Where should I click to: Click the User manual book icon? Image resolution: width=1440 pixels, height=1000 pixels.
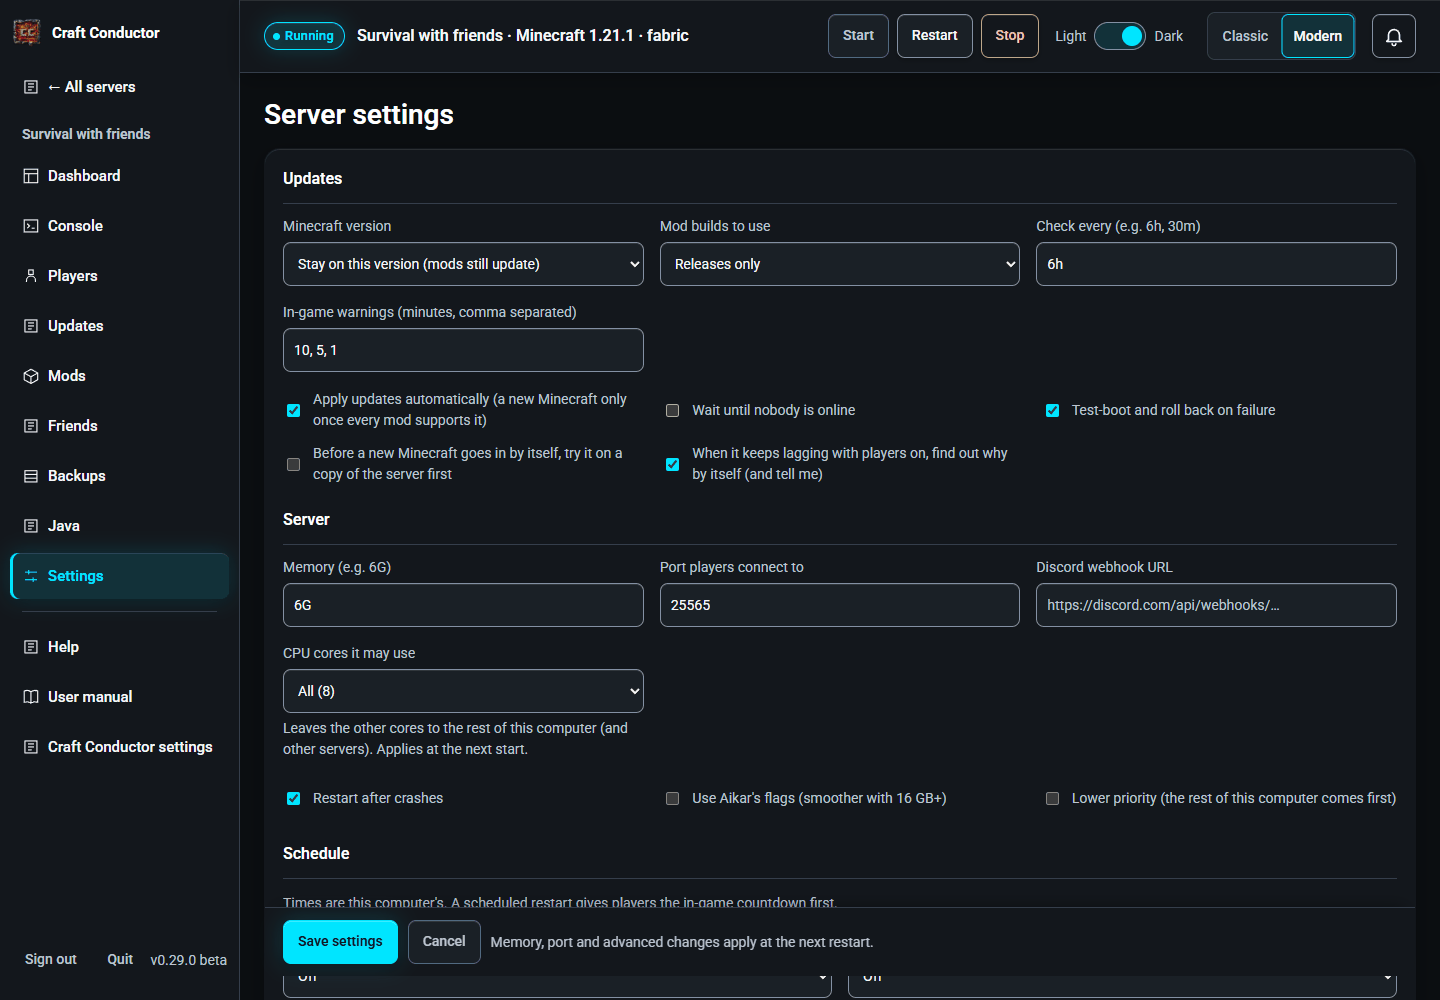(31, 697)
